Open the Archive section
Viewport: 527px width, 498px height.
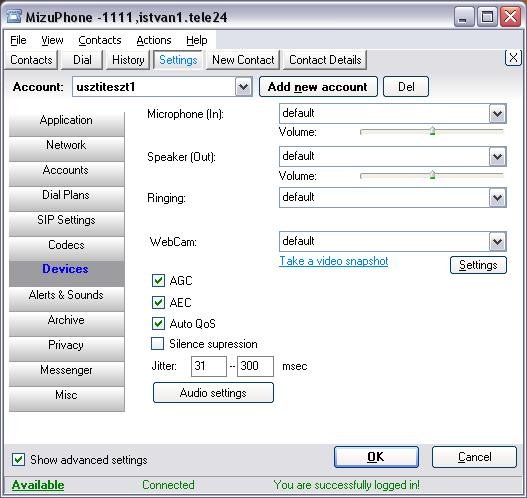(67, 324)
